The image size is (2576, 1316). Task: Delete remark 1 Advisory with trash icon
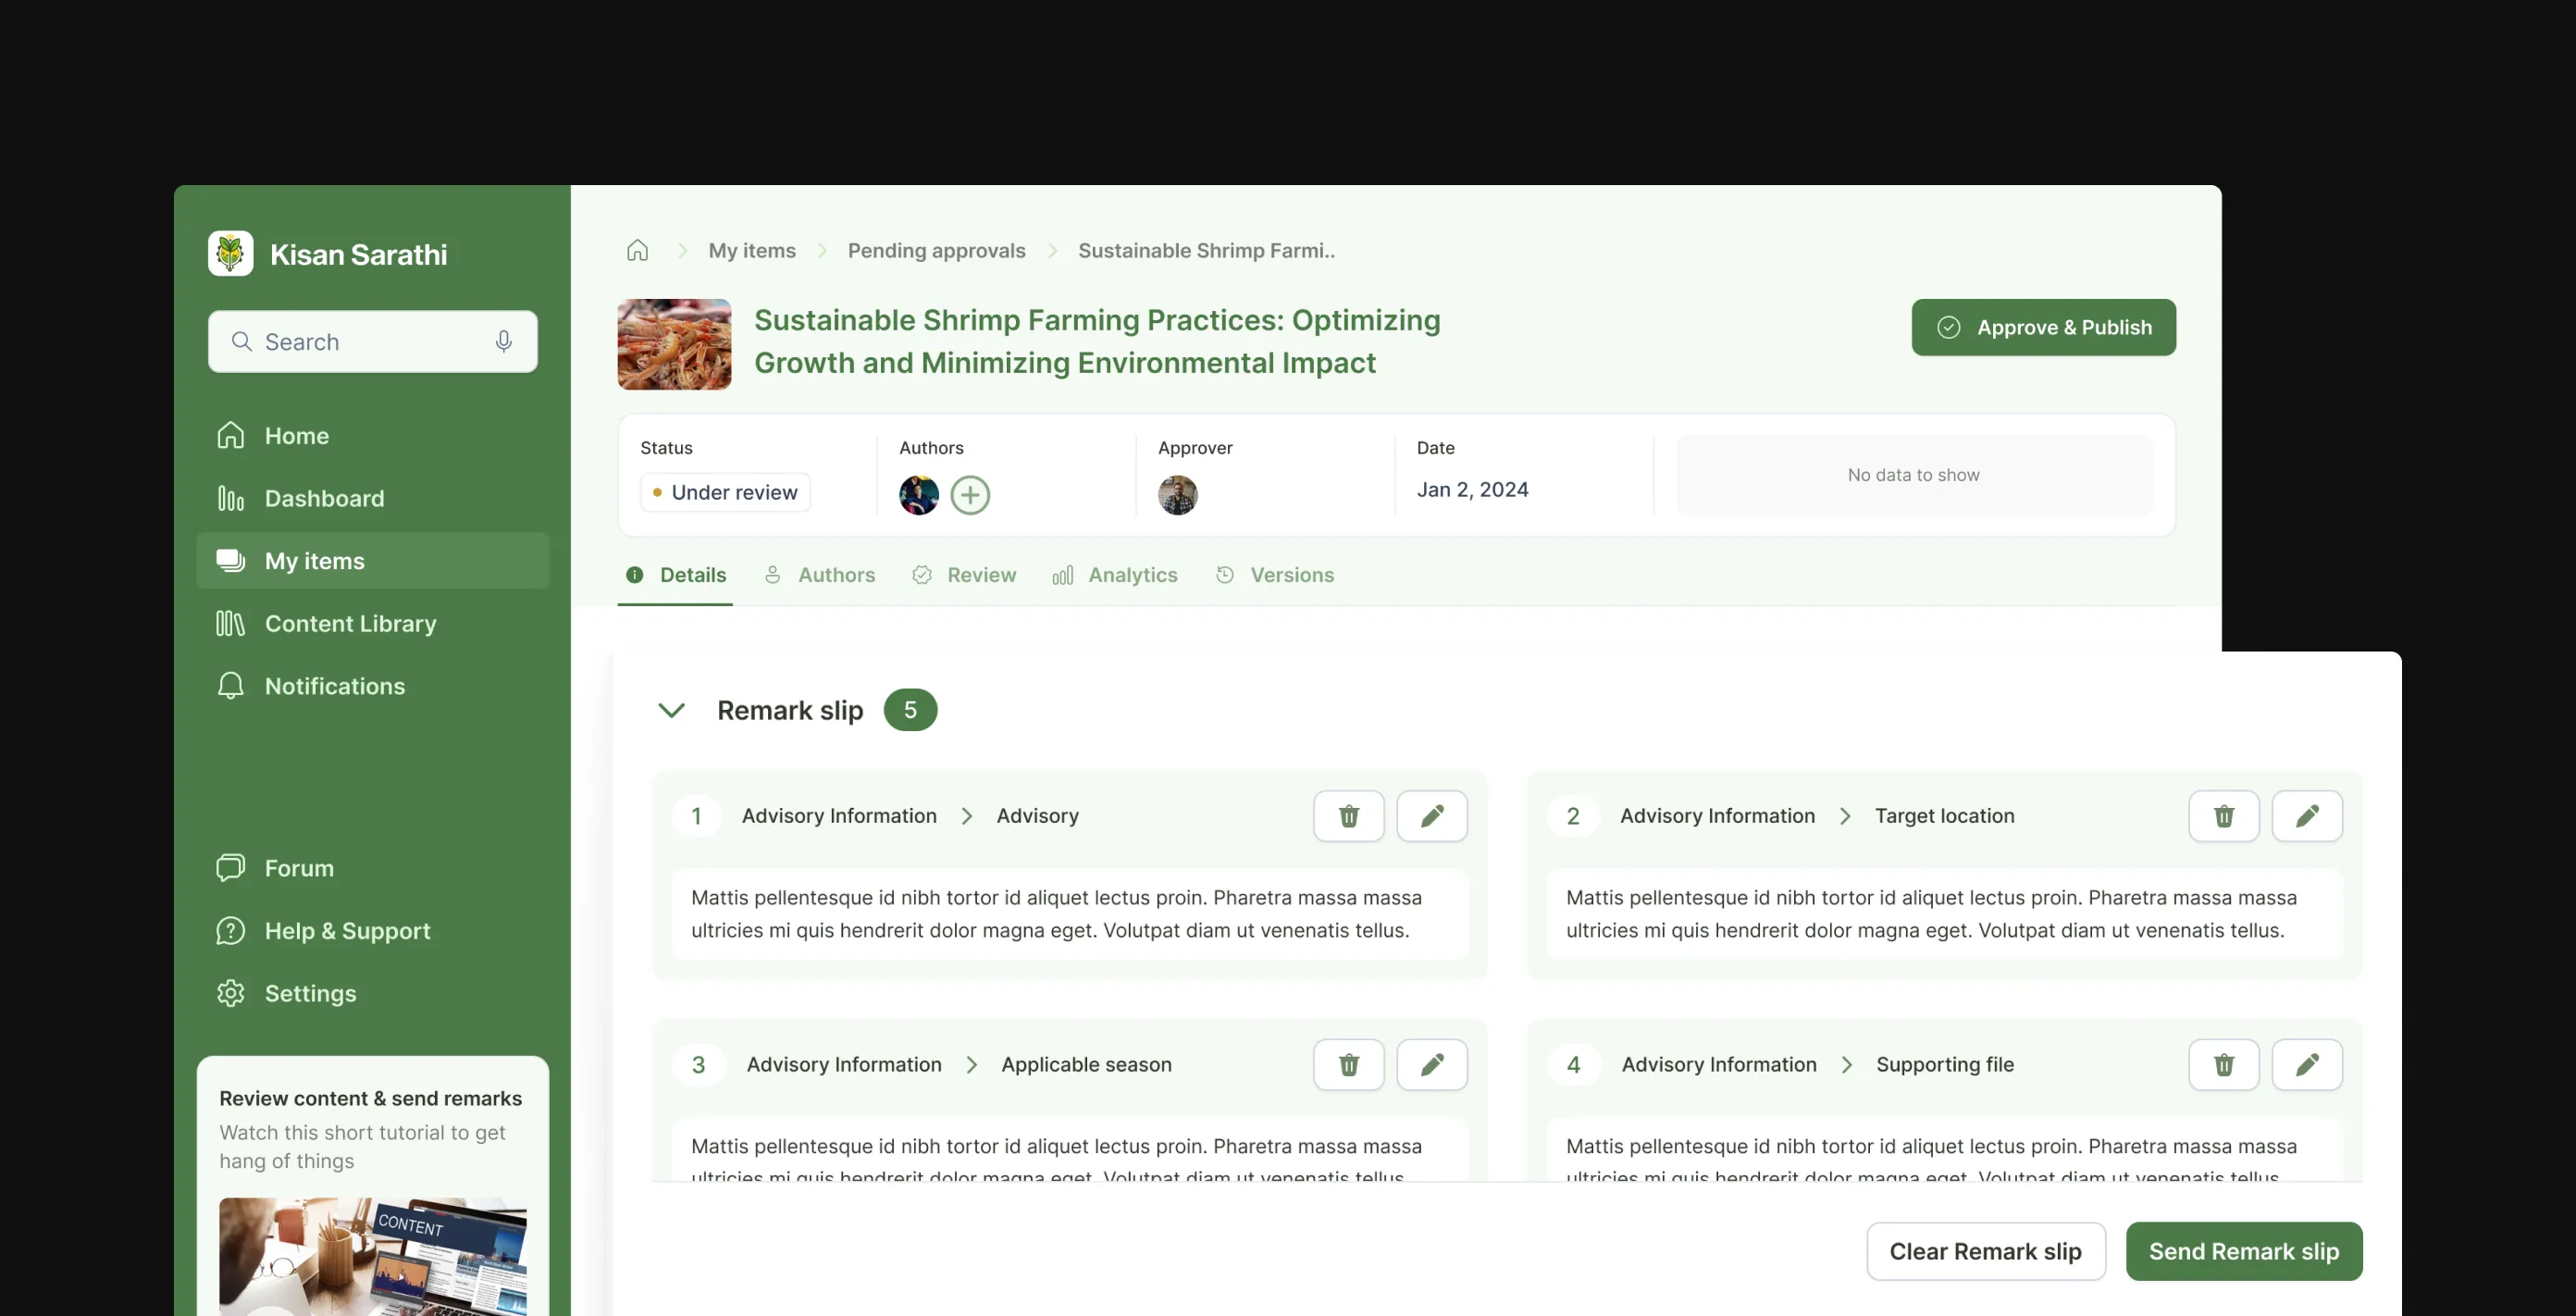1348,816
